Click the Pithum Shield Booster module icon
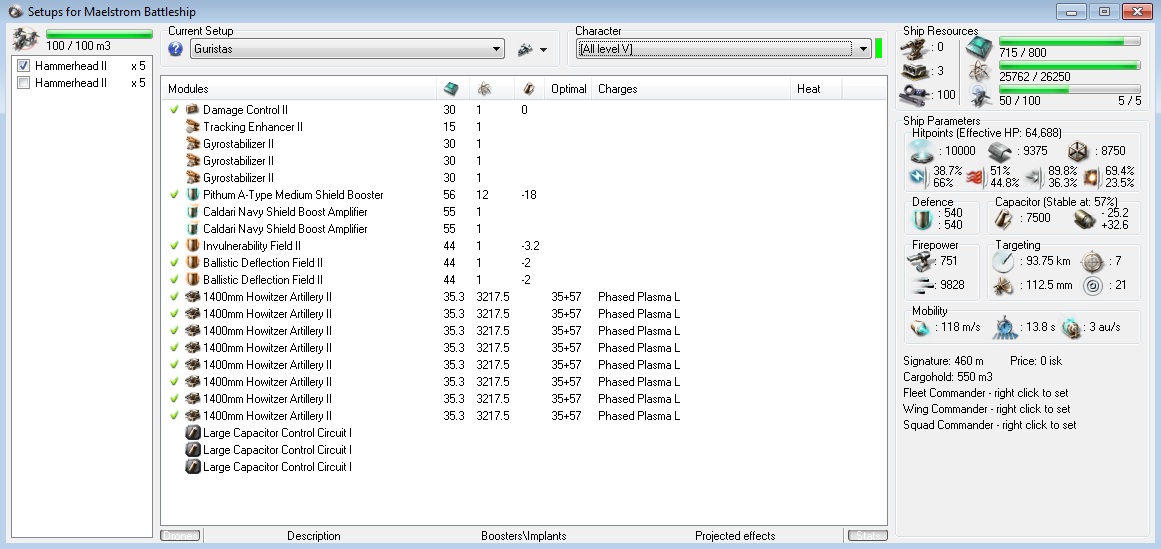Screen dimensions: 1161x549 (193, 195)
